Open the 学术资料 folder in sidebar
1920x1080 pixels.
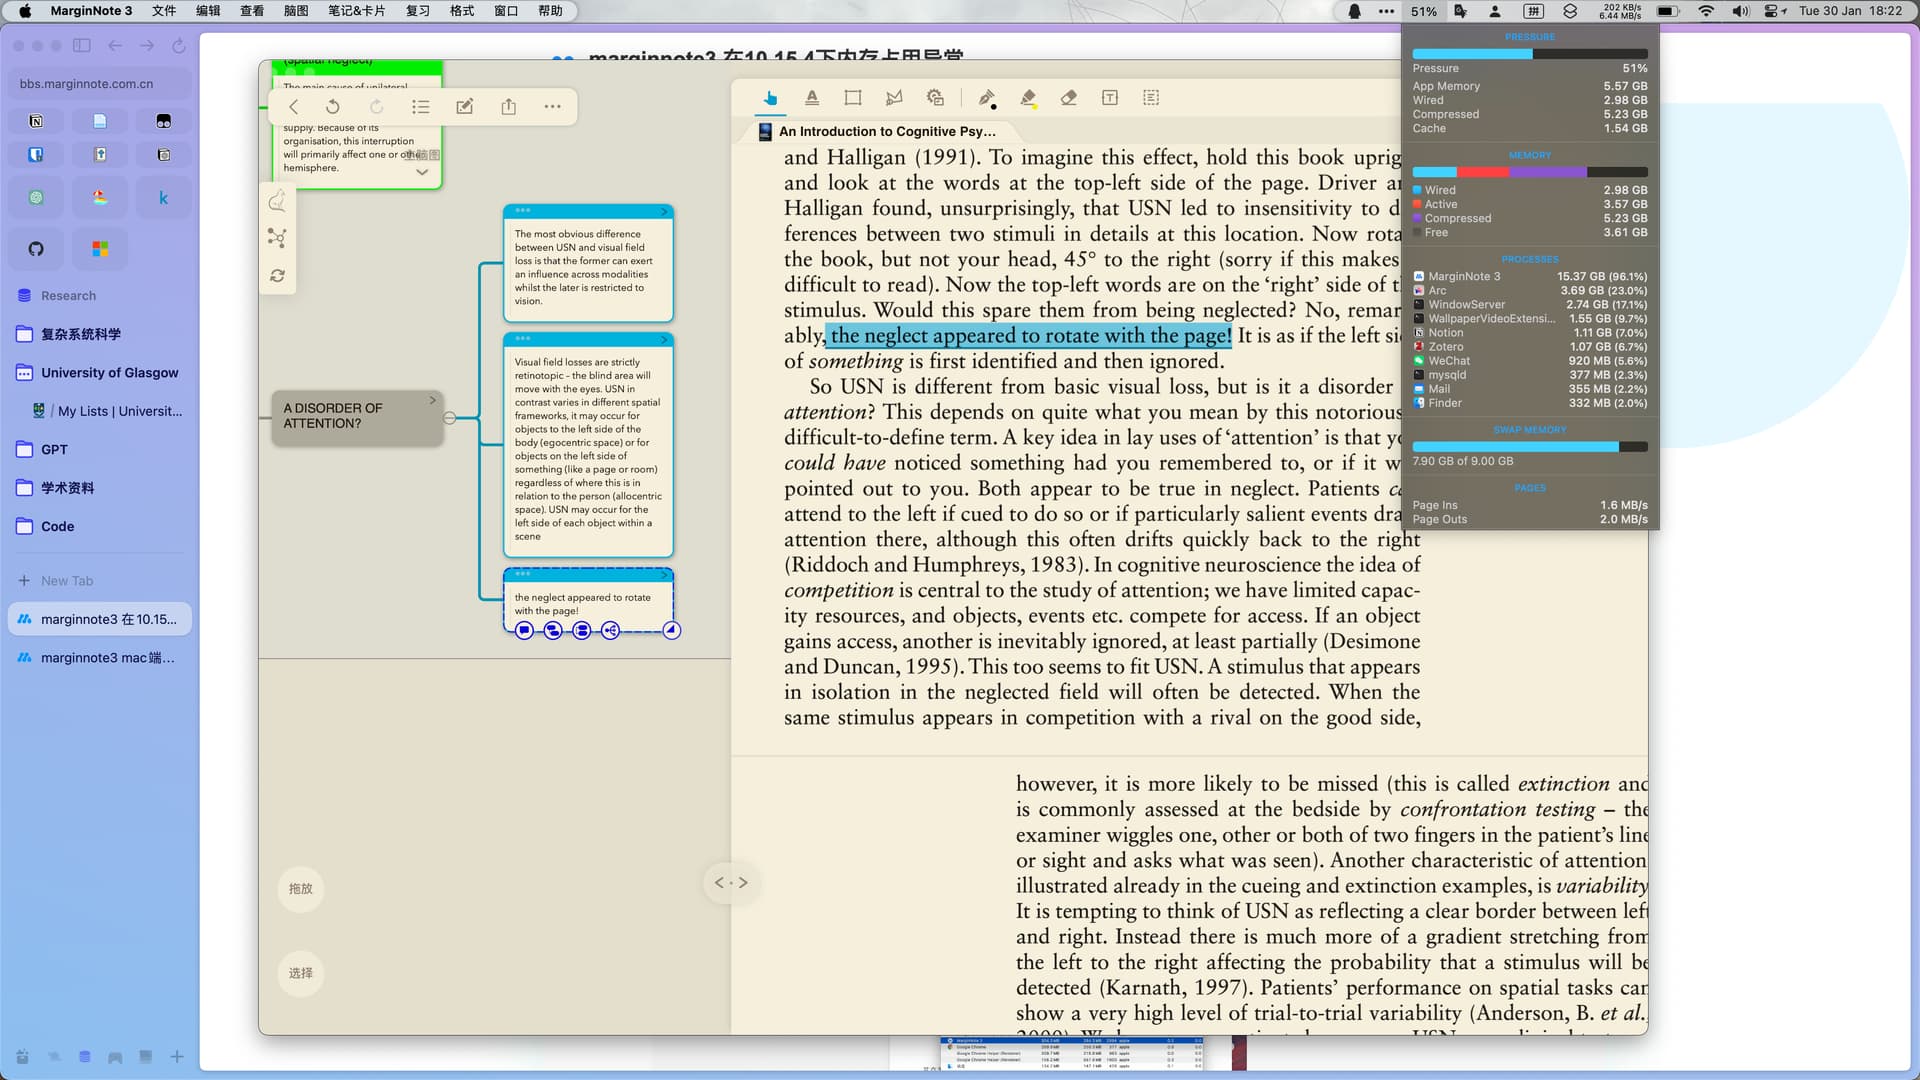[100, 488]
